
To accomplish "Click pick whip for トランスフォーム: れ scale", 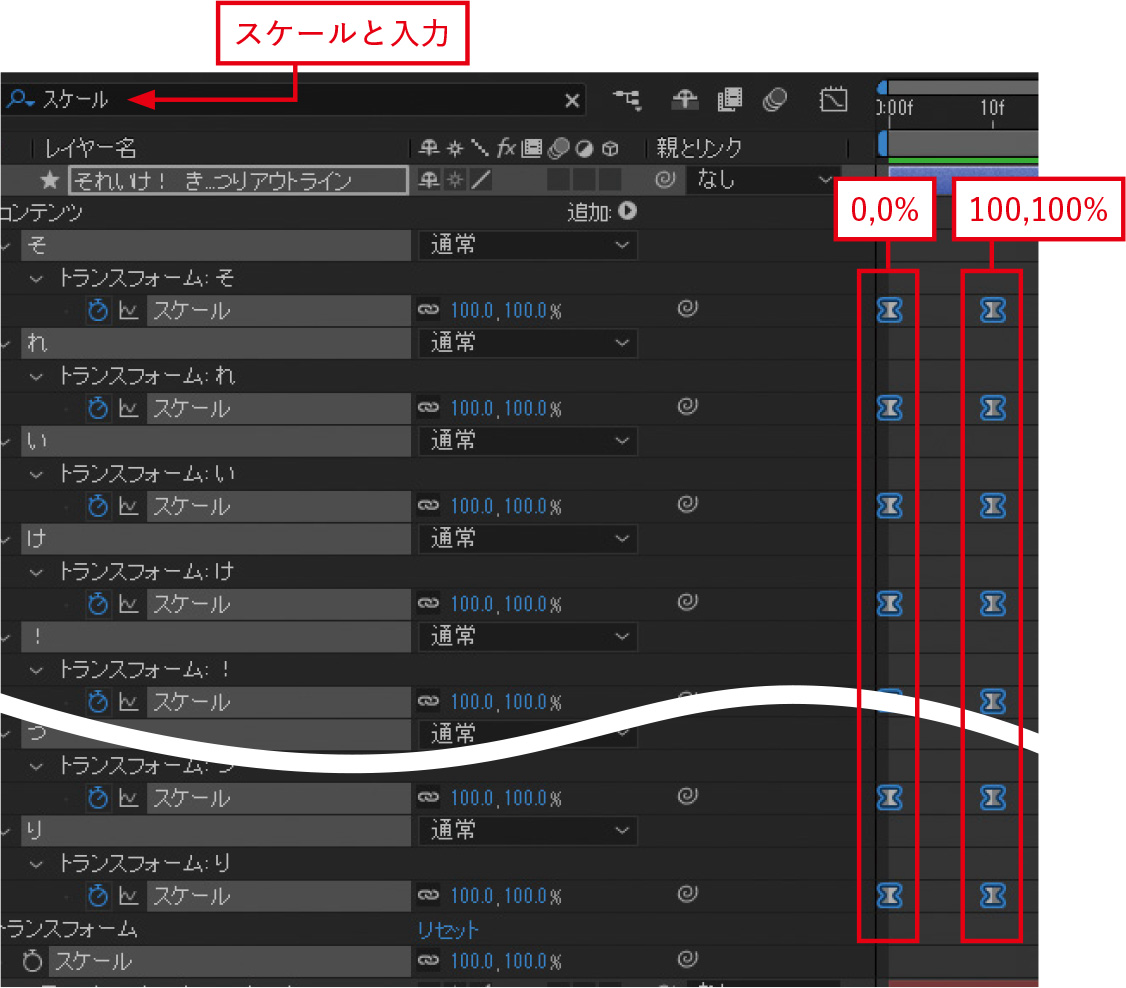I will (x=687, y=407).
